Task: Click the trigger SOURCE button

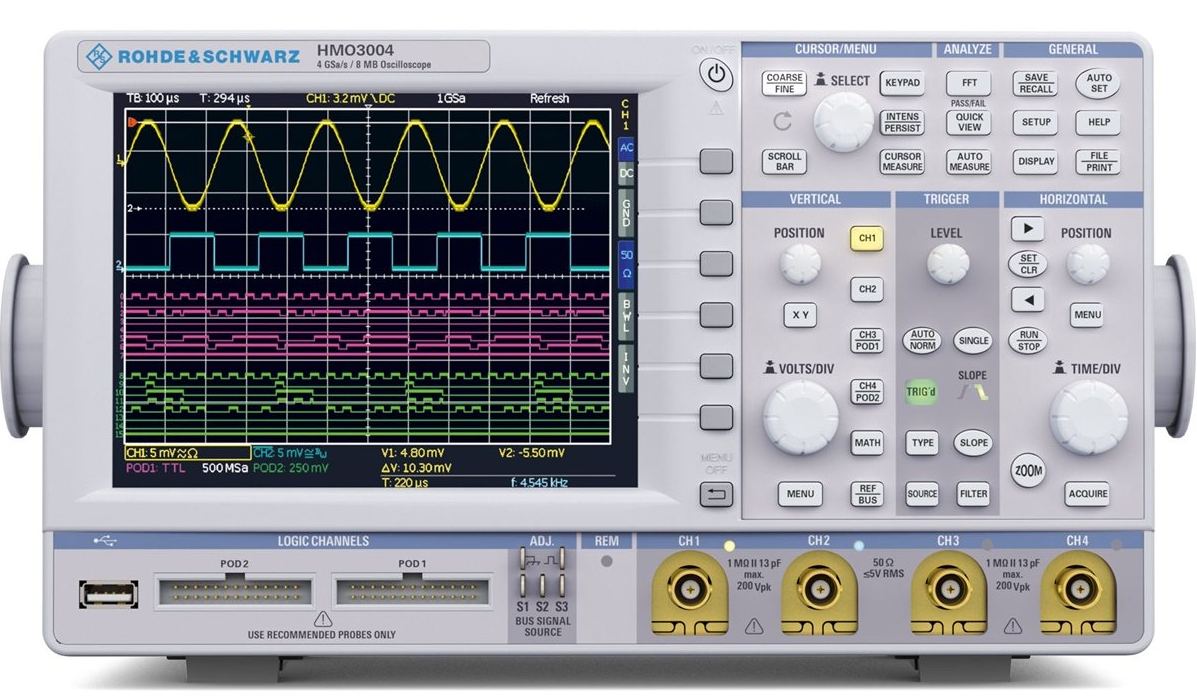Action: coord(922,494)
